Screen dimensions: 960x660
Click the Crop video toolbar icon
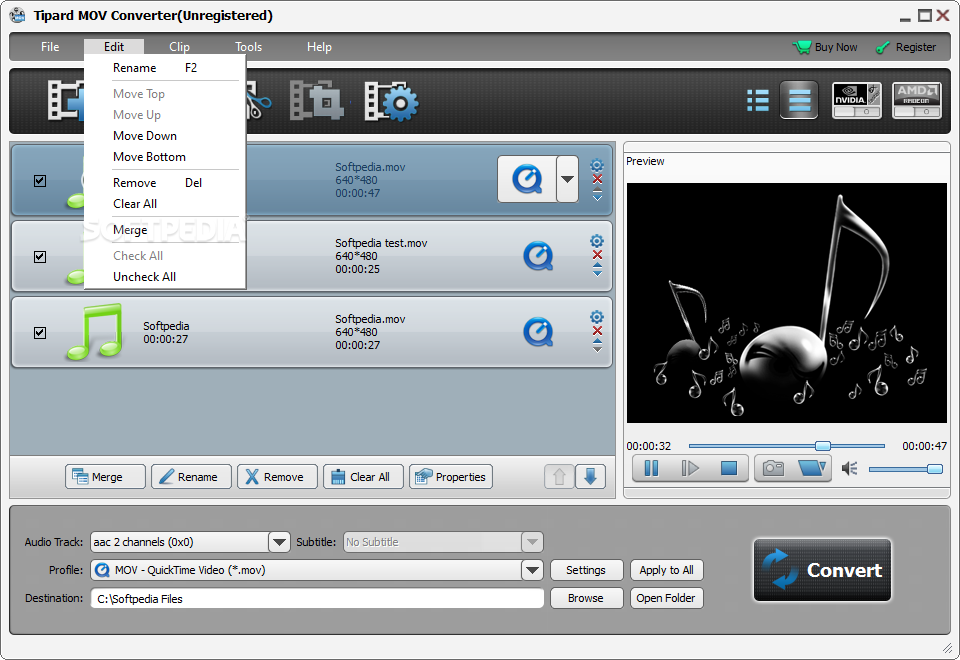pos(316,100)
